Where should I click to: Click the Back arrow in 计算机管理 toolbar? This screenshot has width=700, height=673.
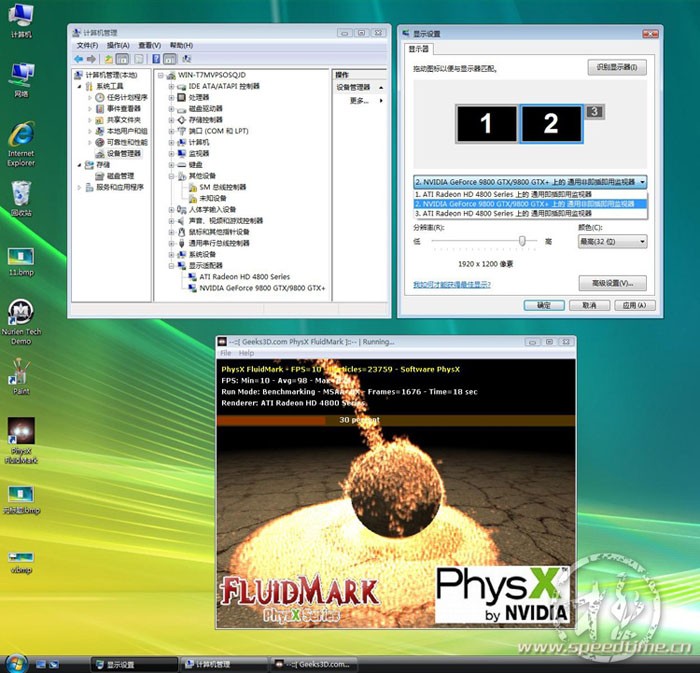pyautogui.click(x=79, y=59)
